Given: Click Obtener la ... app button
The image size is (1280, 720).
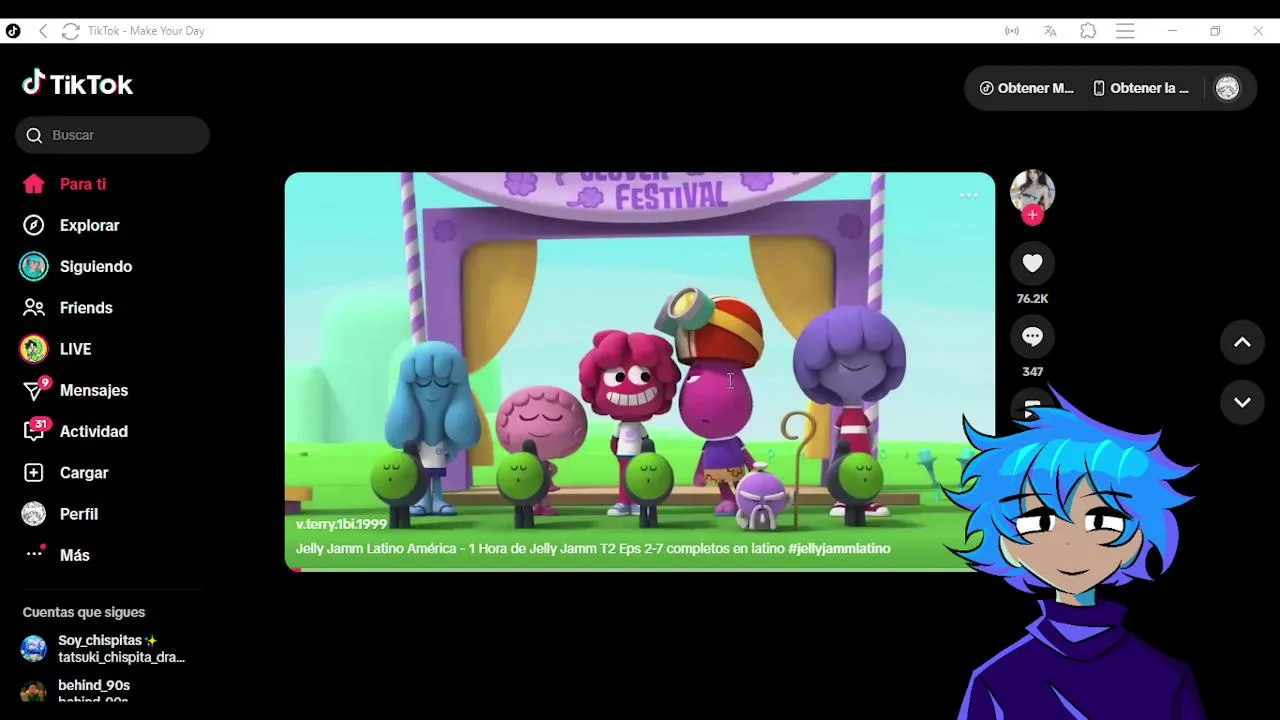Looking at the screenshot, I should (x=1141, y=88).
